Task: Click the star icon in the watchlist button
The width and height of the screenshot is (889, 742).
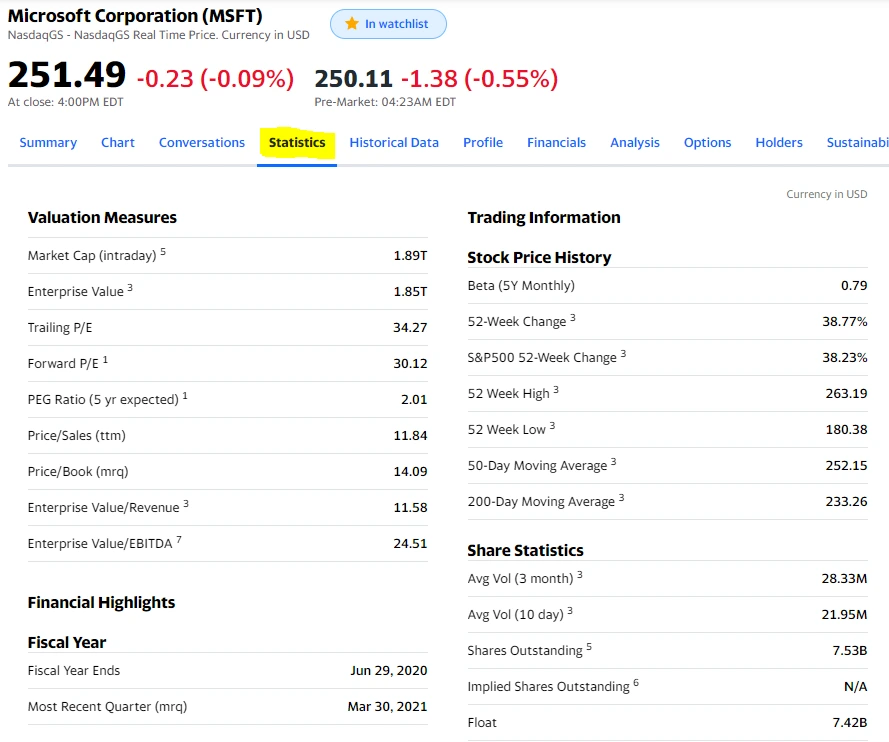Action: 352,23
